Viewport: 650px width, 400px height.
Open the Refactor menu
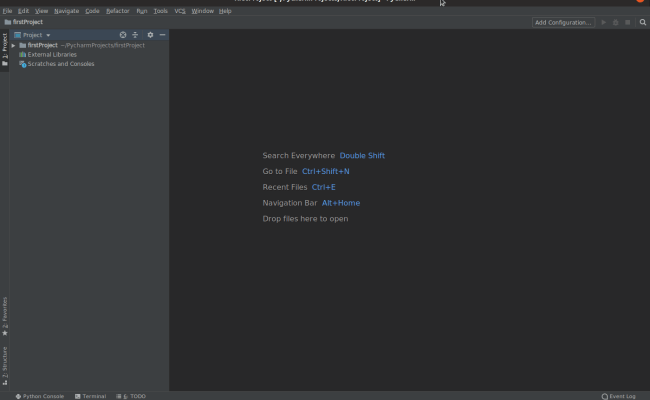tap(118, 11)
